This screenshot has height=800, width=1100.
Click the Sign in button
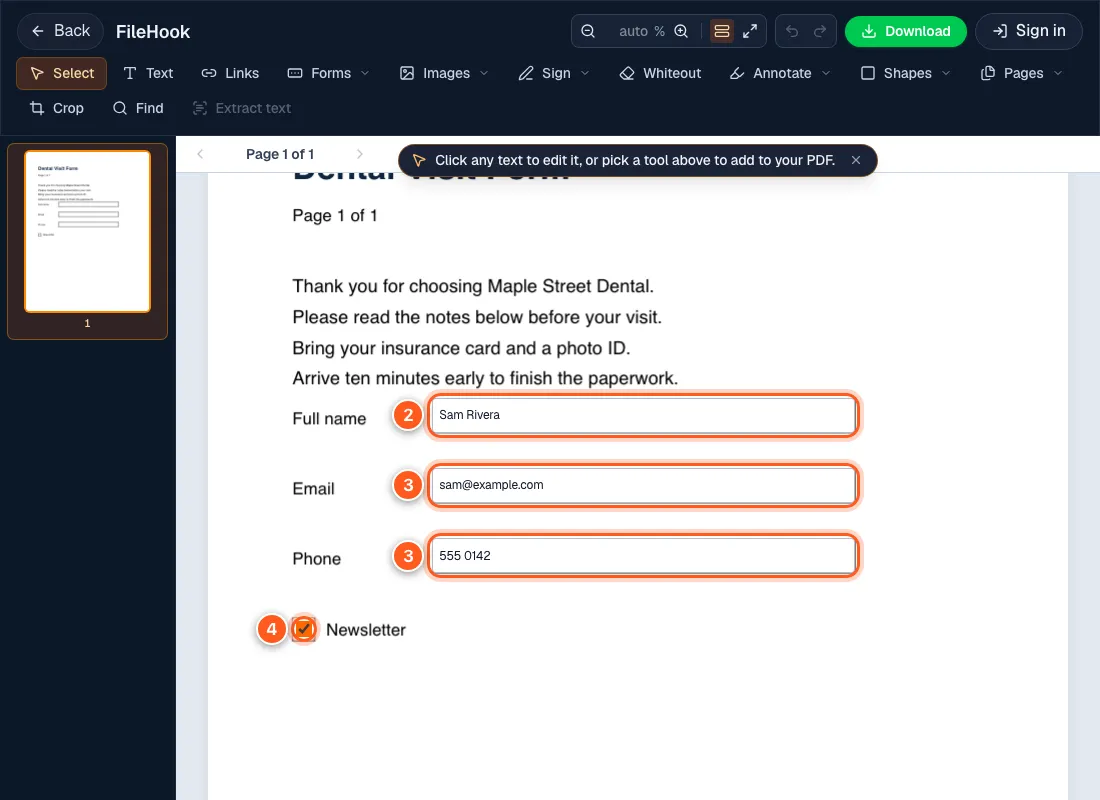click(1028, 31)
